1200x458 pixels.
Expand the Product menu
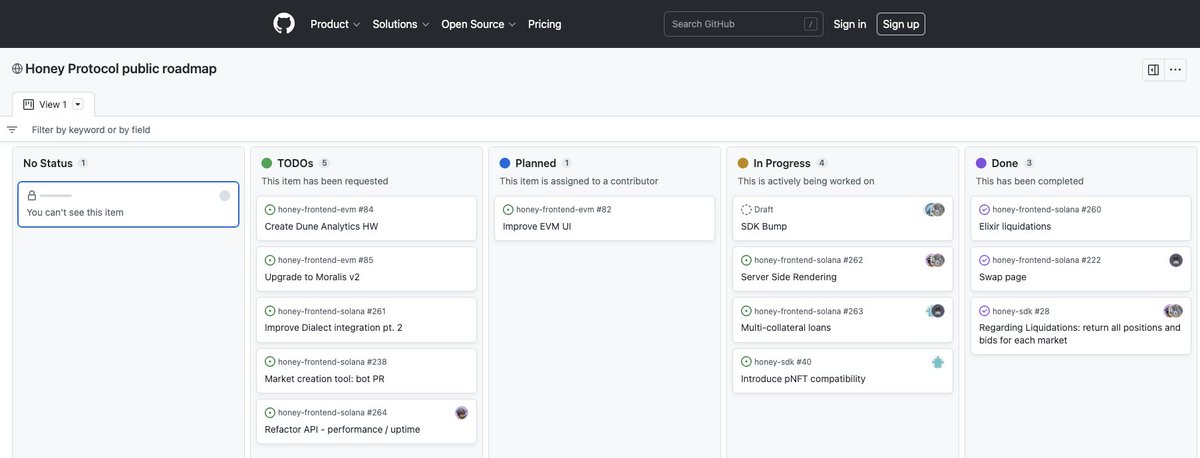(x=335, y=24)
